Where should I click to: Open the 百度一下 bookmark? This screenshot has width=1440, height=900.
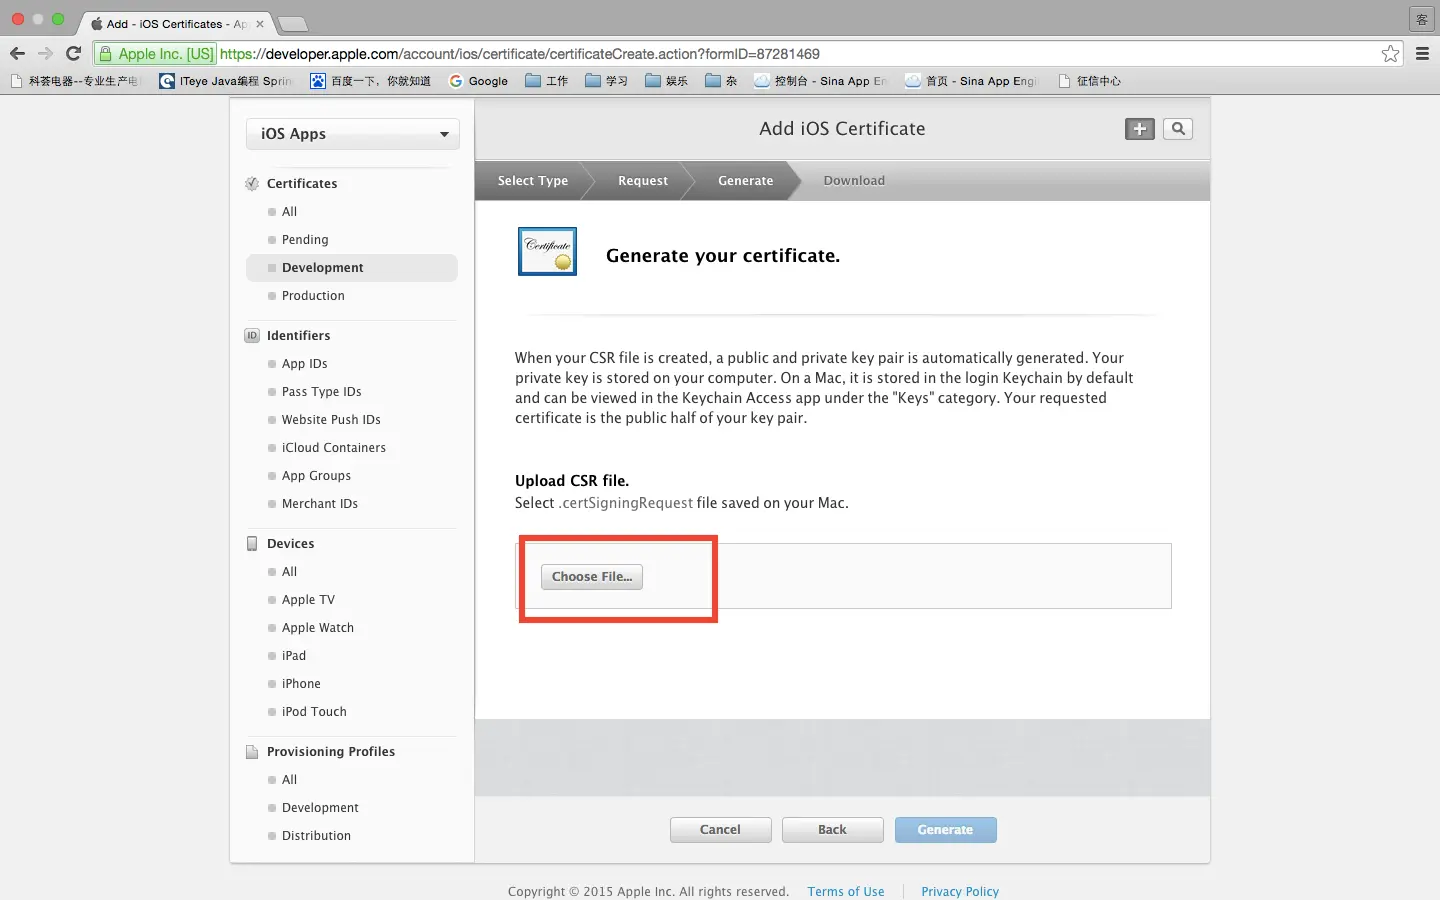coord(370,81)
